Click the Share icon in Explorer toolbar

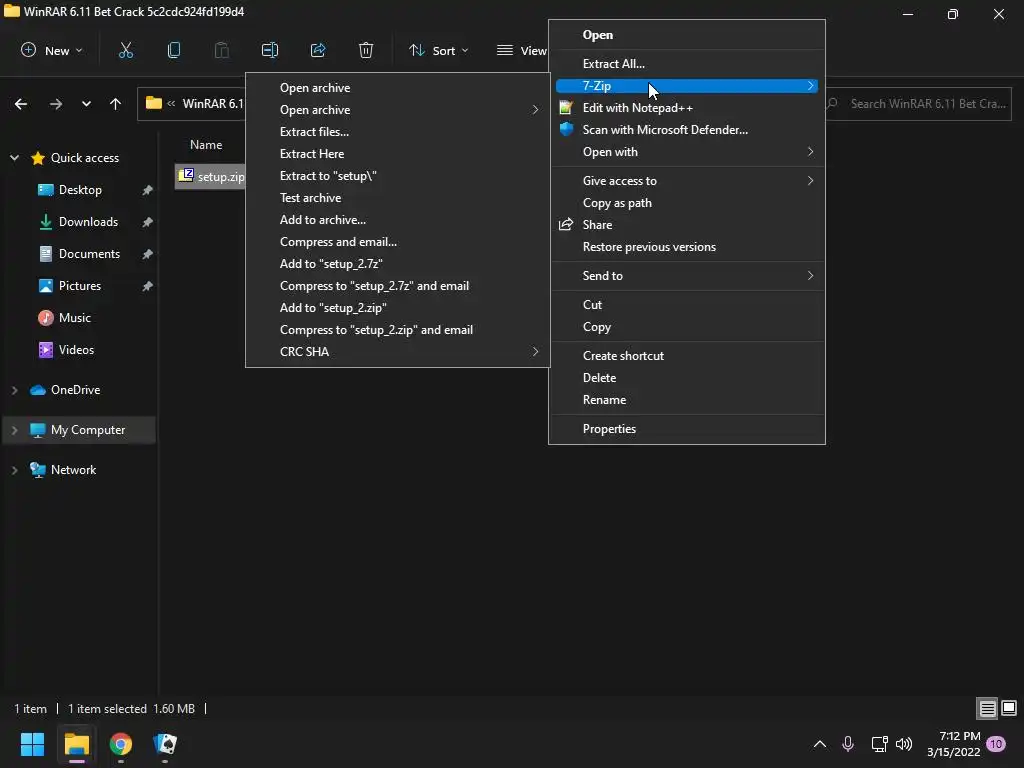pos(318,50)
